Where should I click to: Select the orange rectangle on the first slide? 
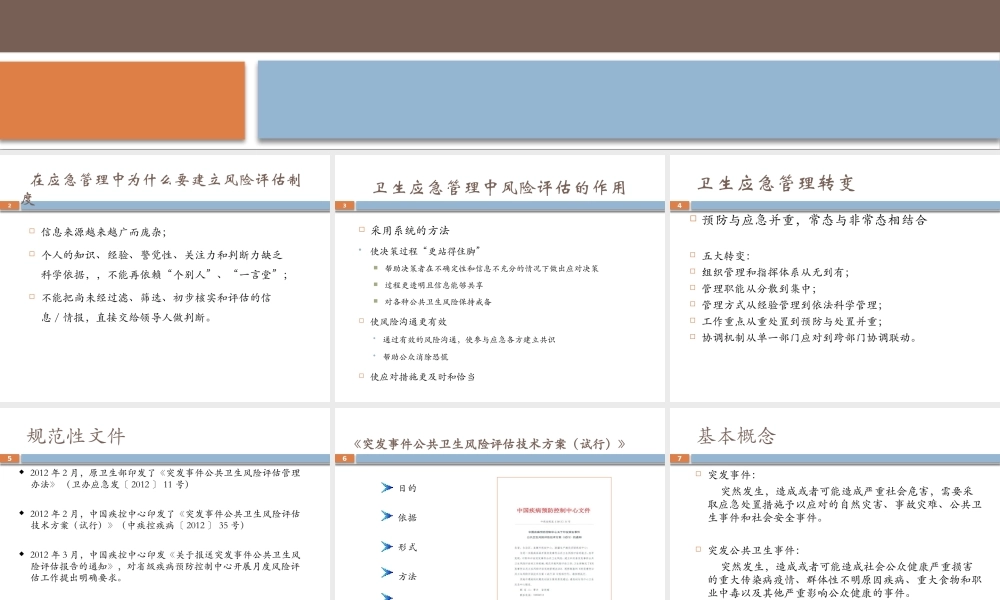122,100
